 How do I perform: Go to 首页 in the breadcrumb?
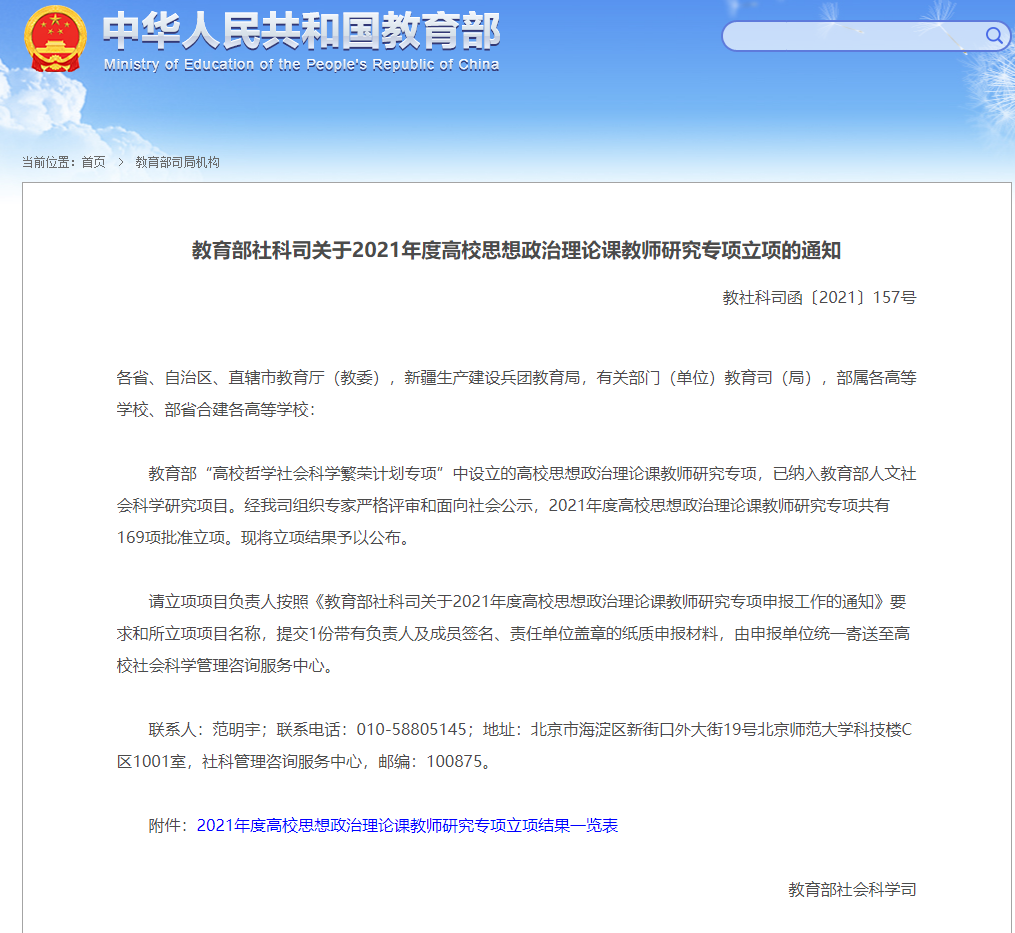pos(93,162)
